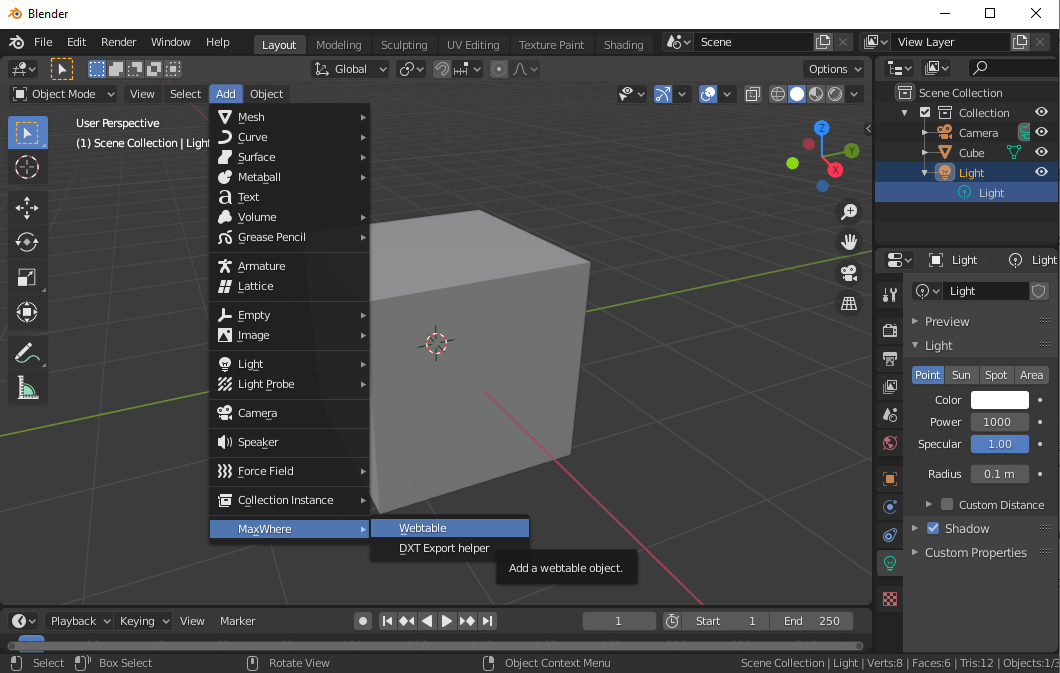Activate the Scale tool
Screen dimensions: 1060x673
(27, 277)
